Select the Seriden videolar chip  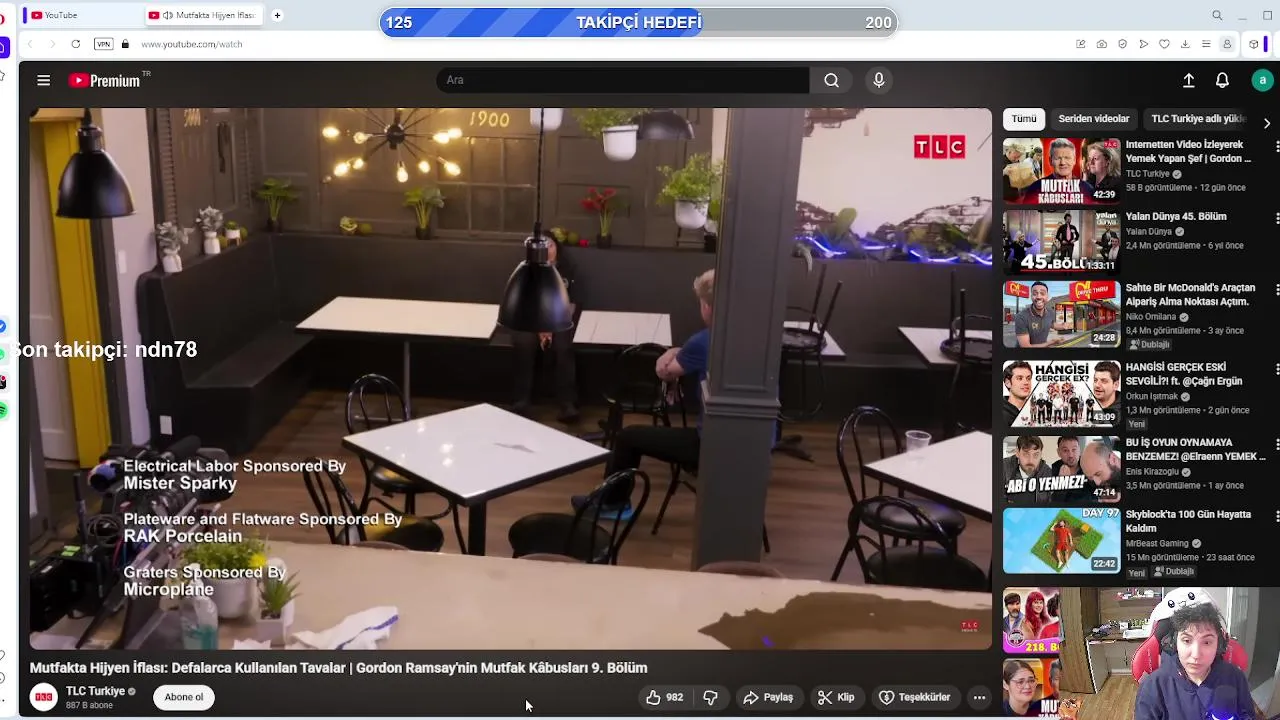pos(1094,118)
